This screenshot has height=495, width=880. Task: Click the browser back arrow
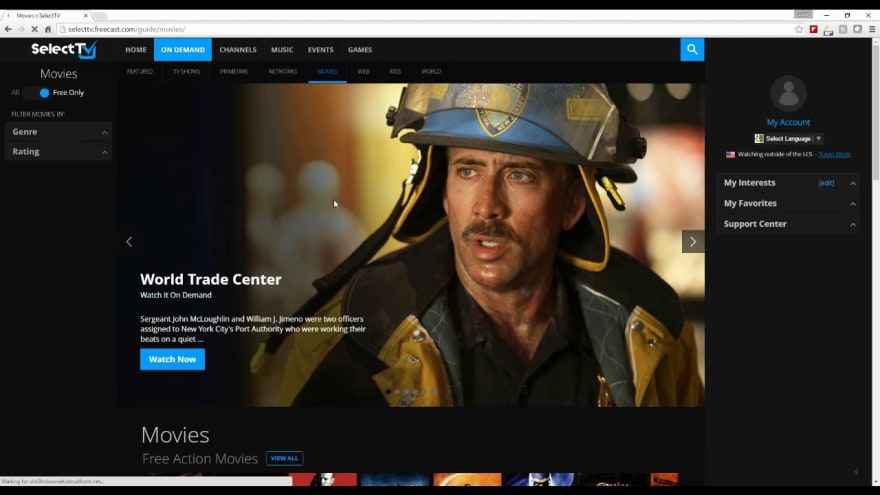tap(8, 29)
